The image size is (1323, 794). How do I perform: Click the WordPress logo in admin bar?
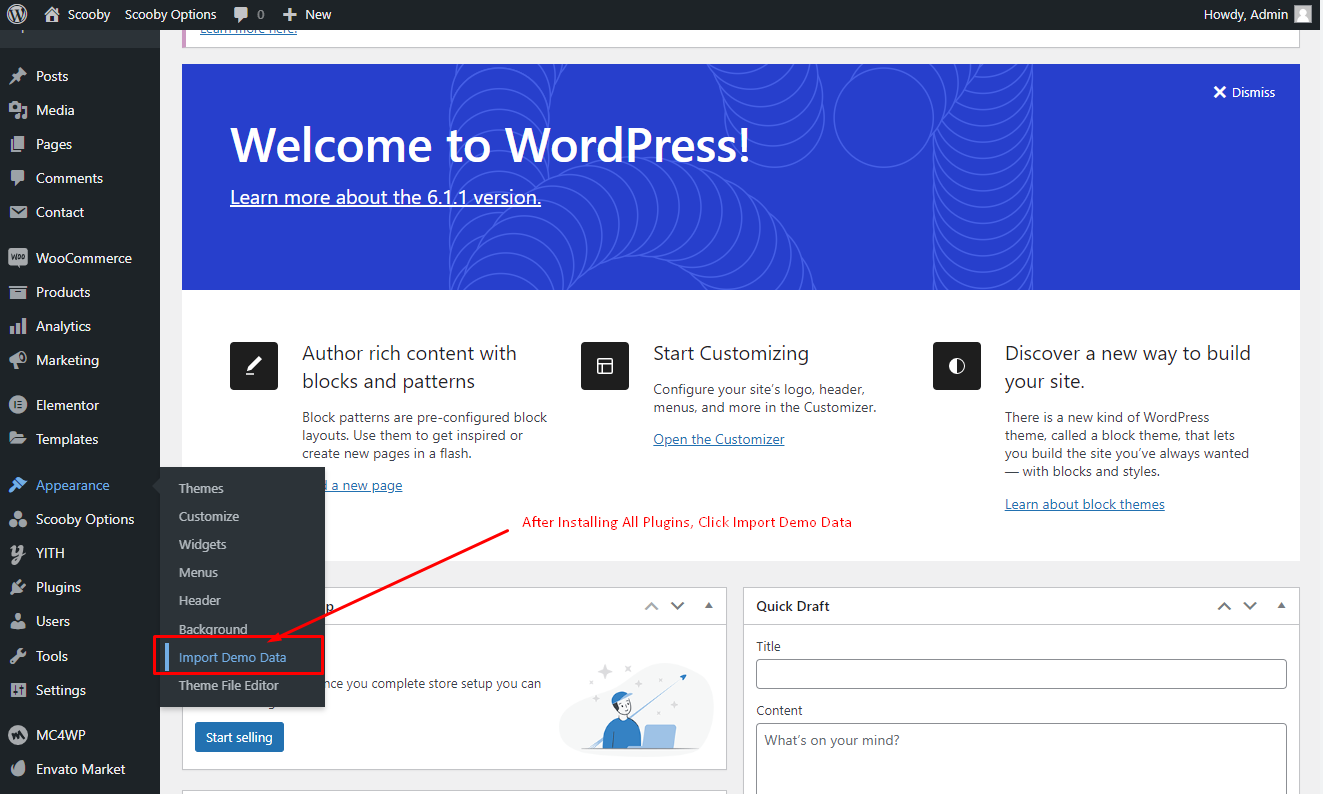(17, 14)
